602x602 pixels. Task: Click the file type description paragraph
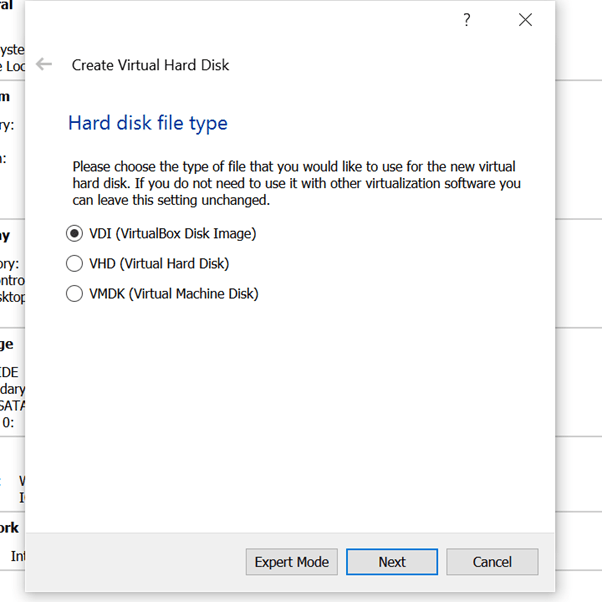297,183
